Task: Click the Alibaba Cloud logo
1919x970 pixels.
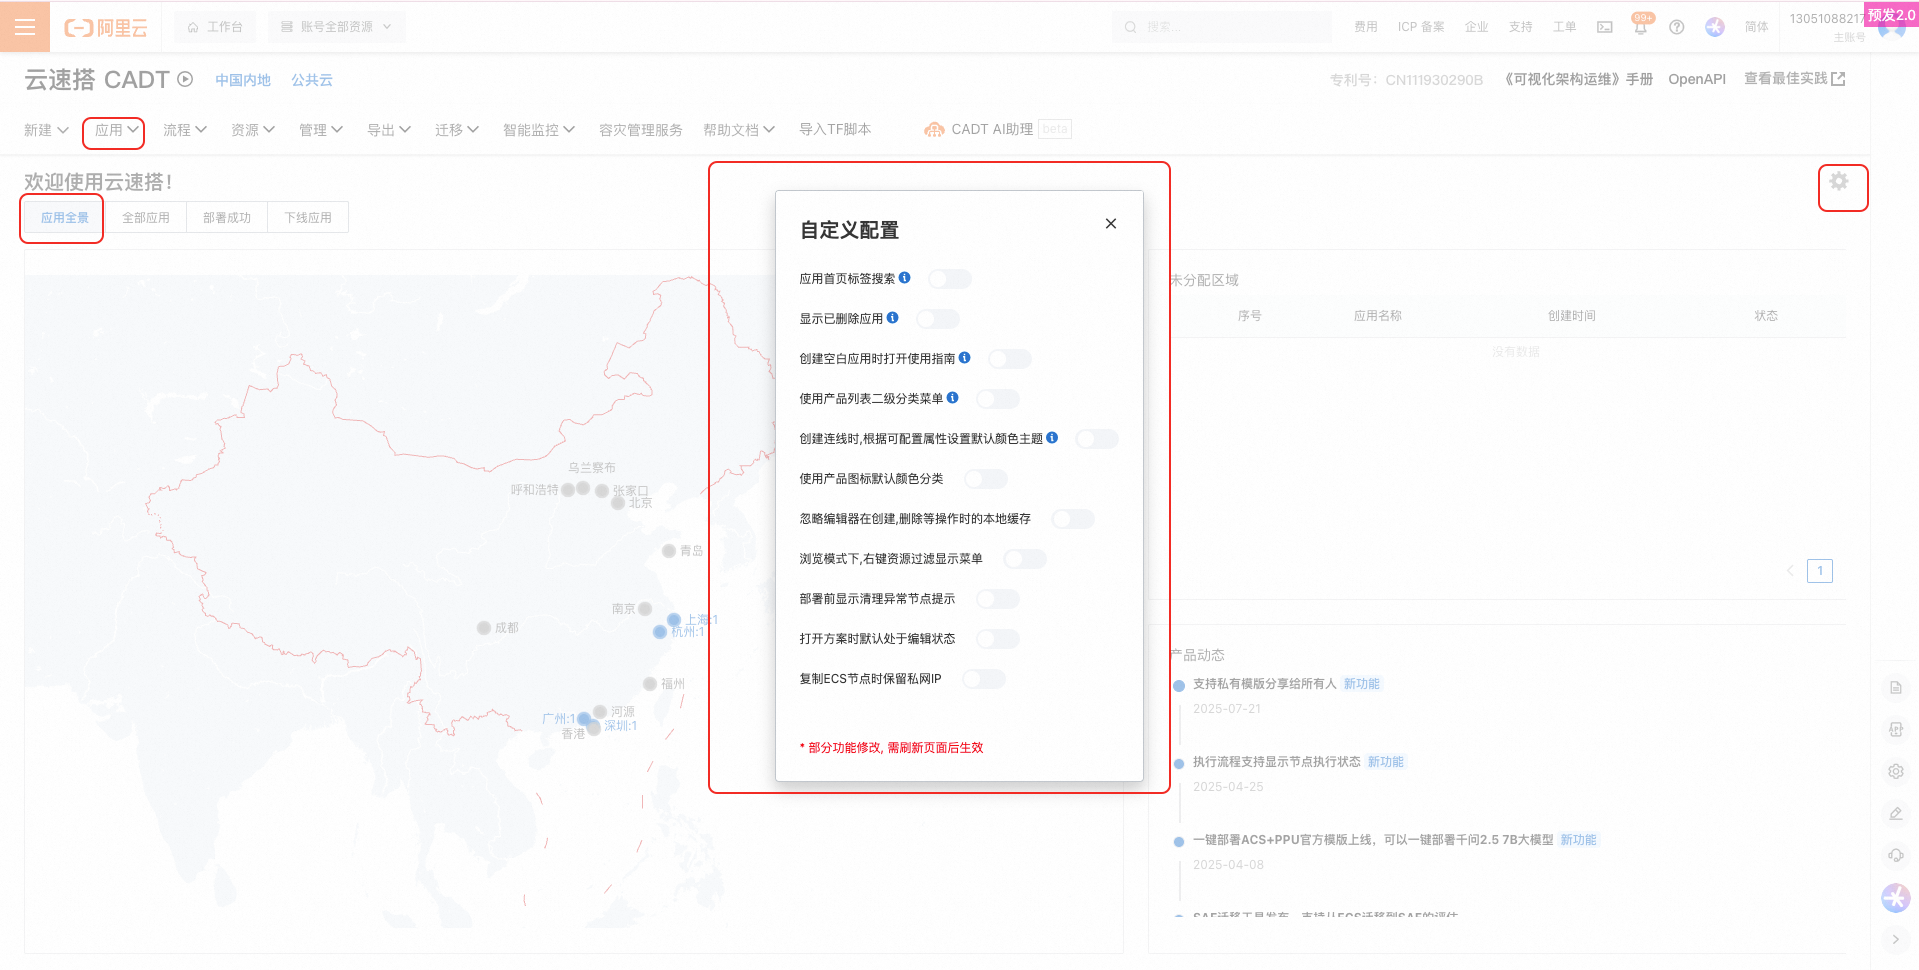Action: pos(106,28)
